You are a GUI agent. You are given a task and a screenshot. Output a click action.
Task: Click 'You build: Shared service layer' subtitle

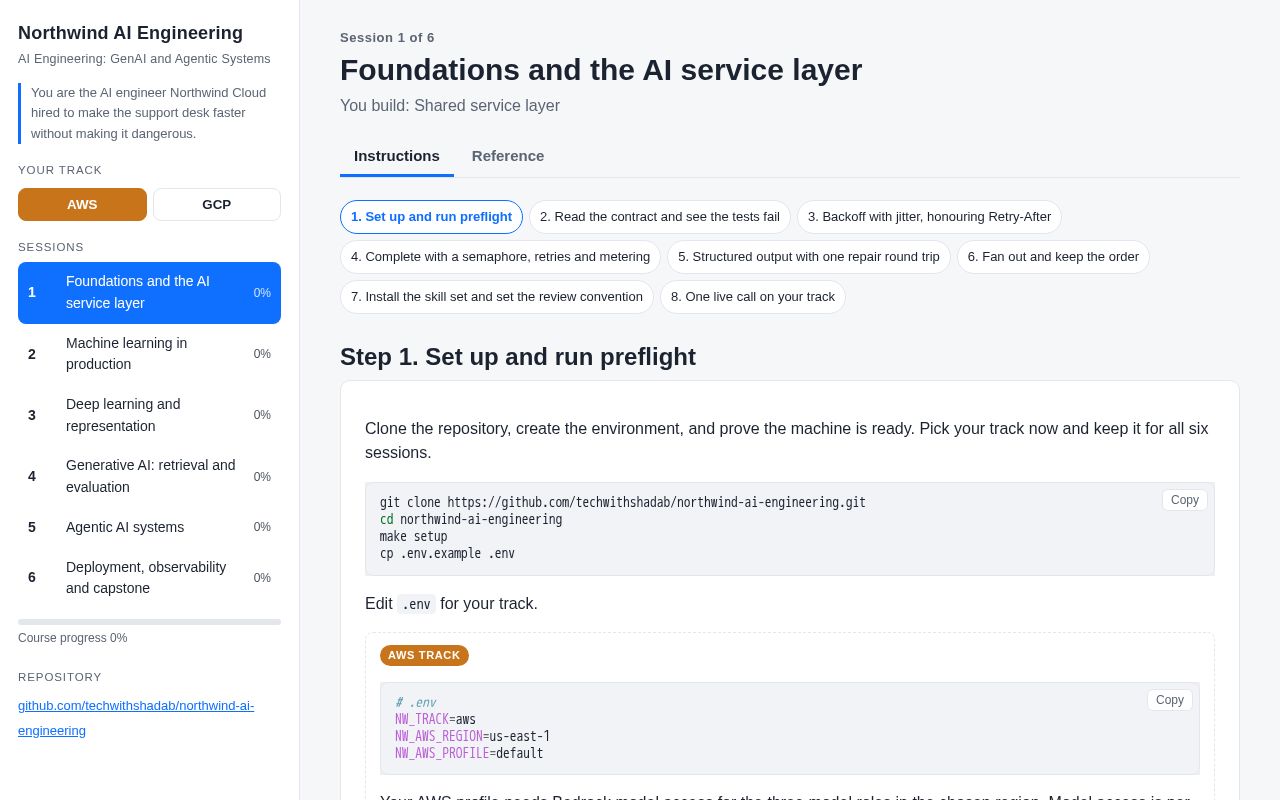pyautogui.click(x=450, y=106)
